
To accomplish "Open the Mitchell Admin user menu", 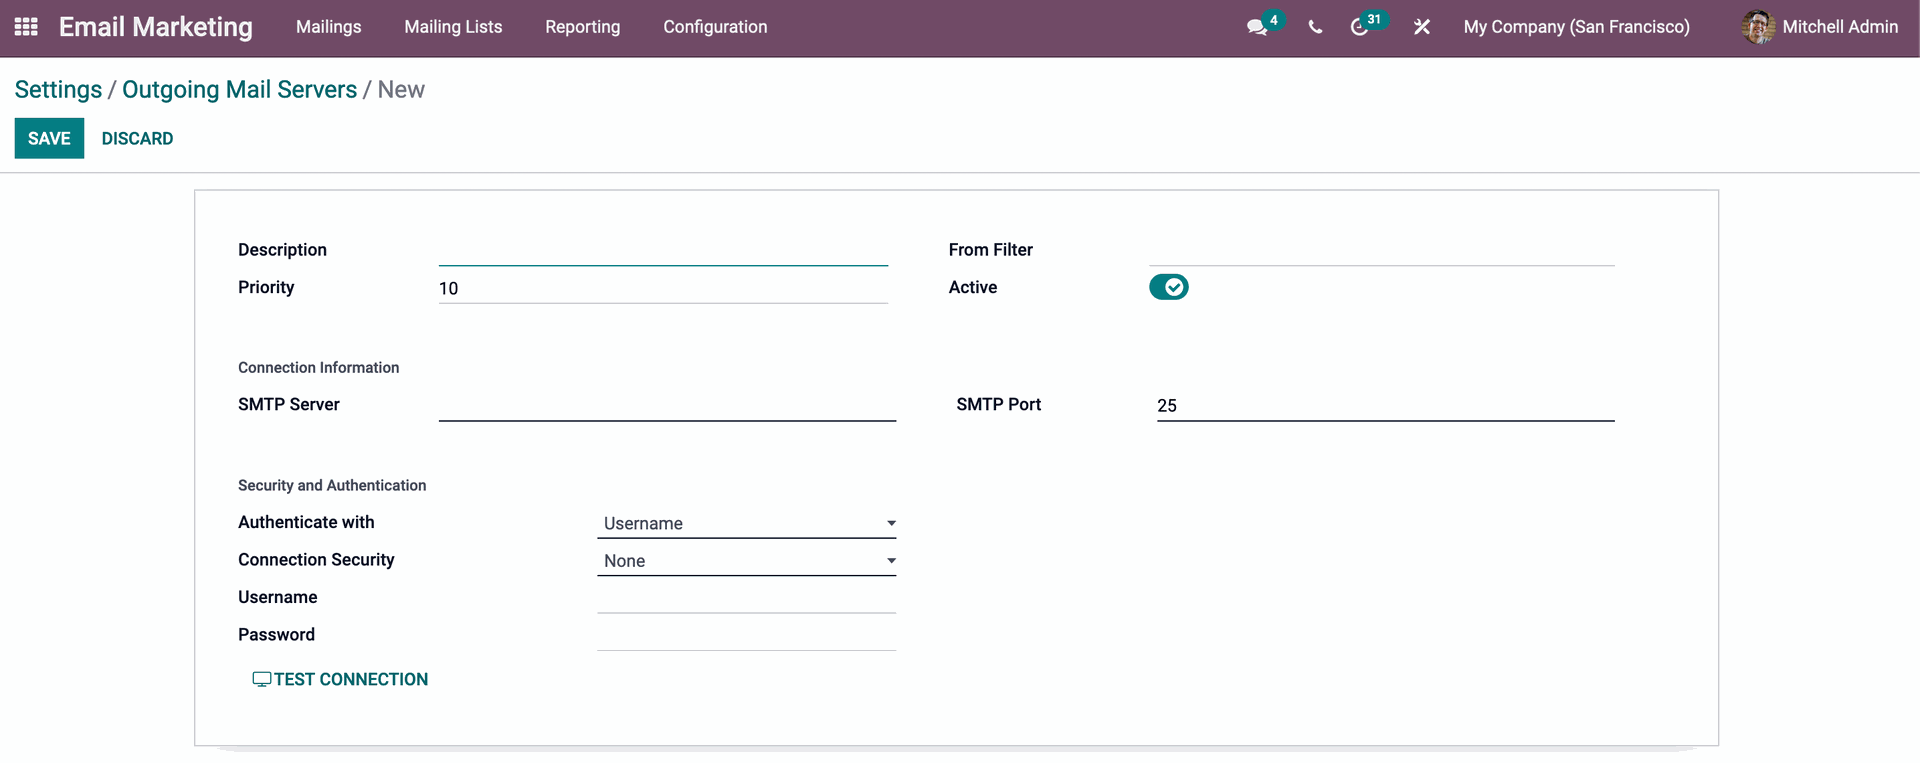I will (x=1820, y=27).
